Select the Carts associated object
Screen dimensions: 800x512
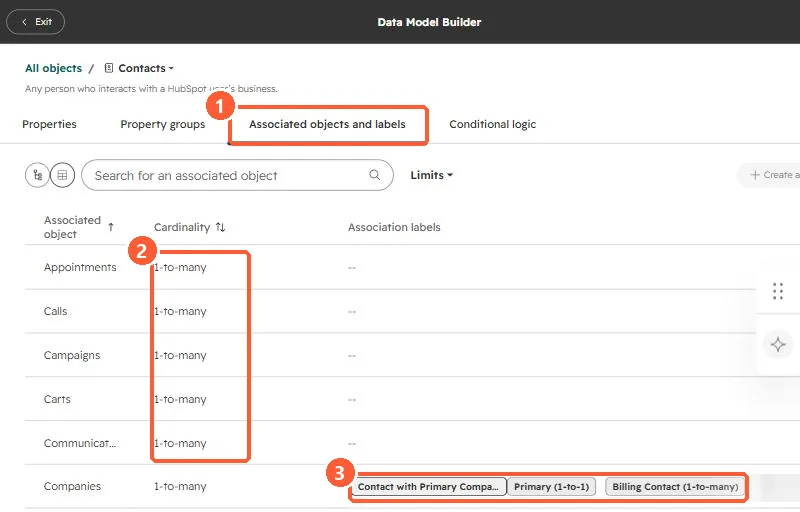[57, 399]
